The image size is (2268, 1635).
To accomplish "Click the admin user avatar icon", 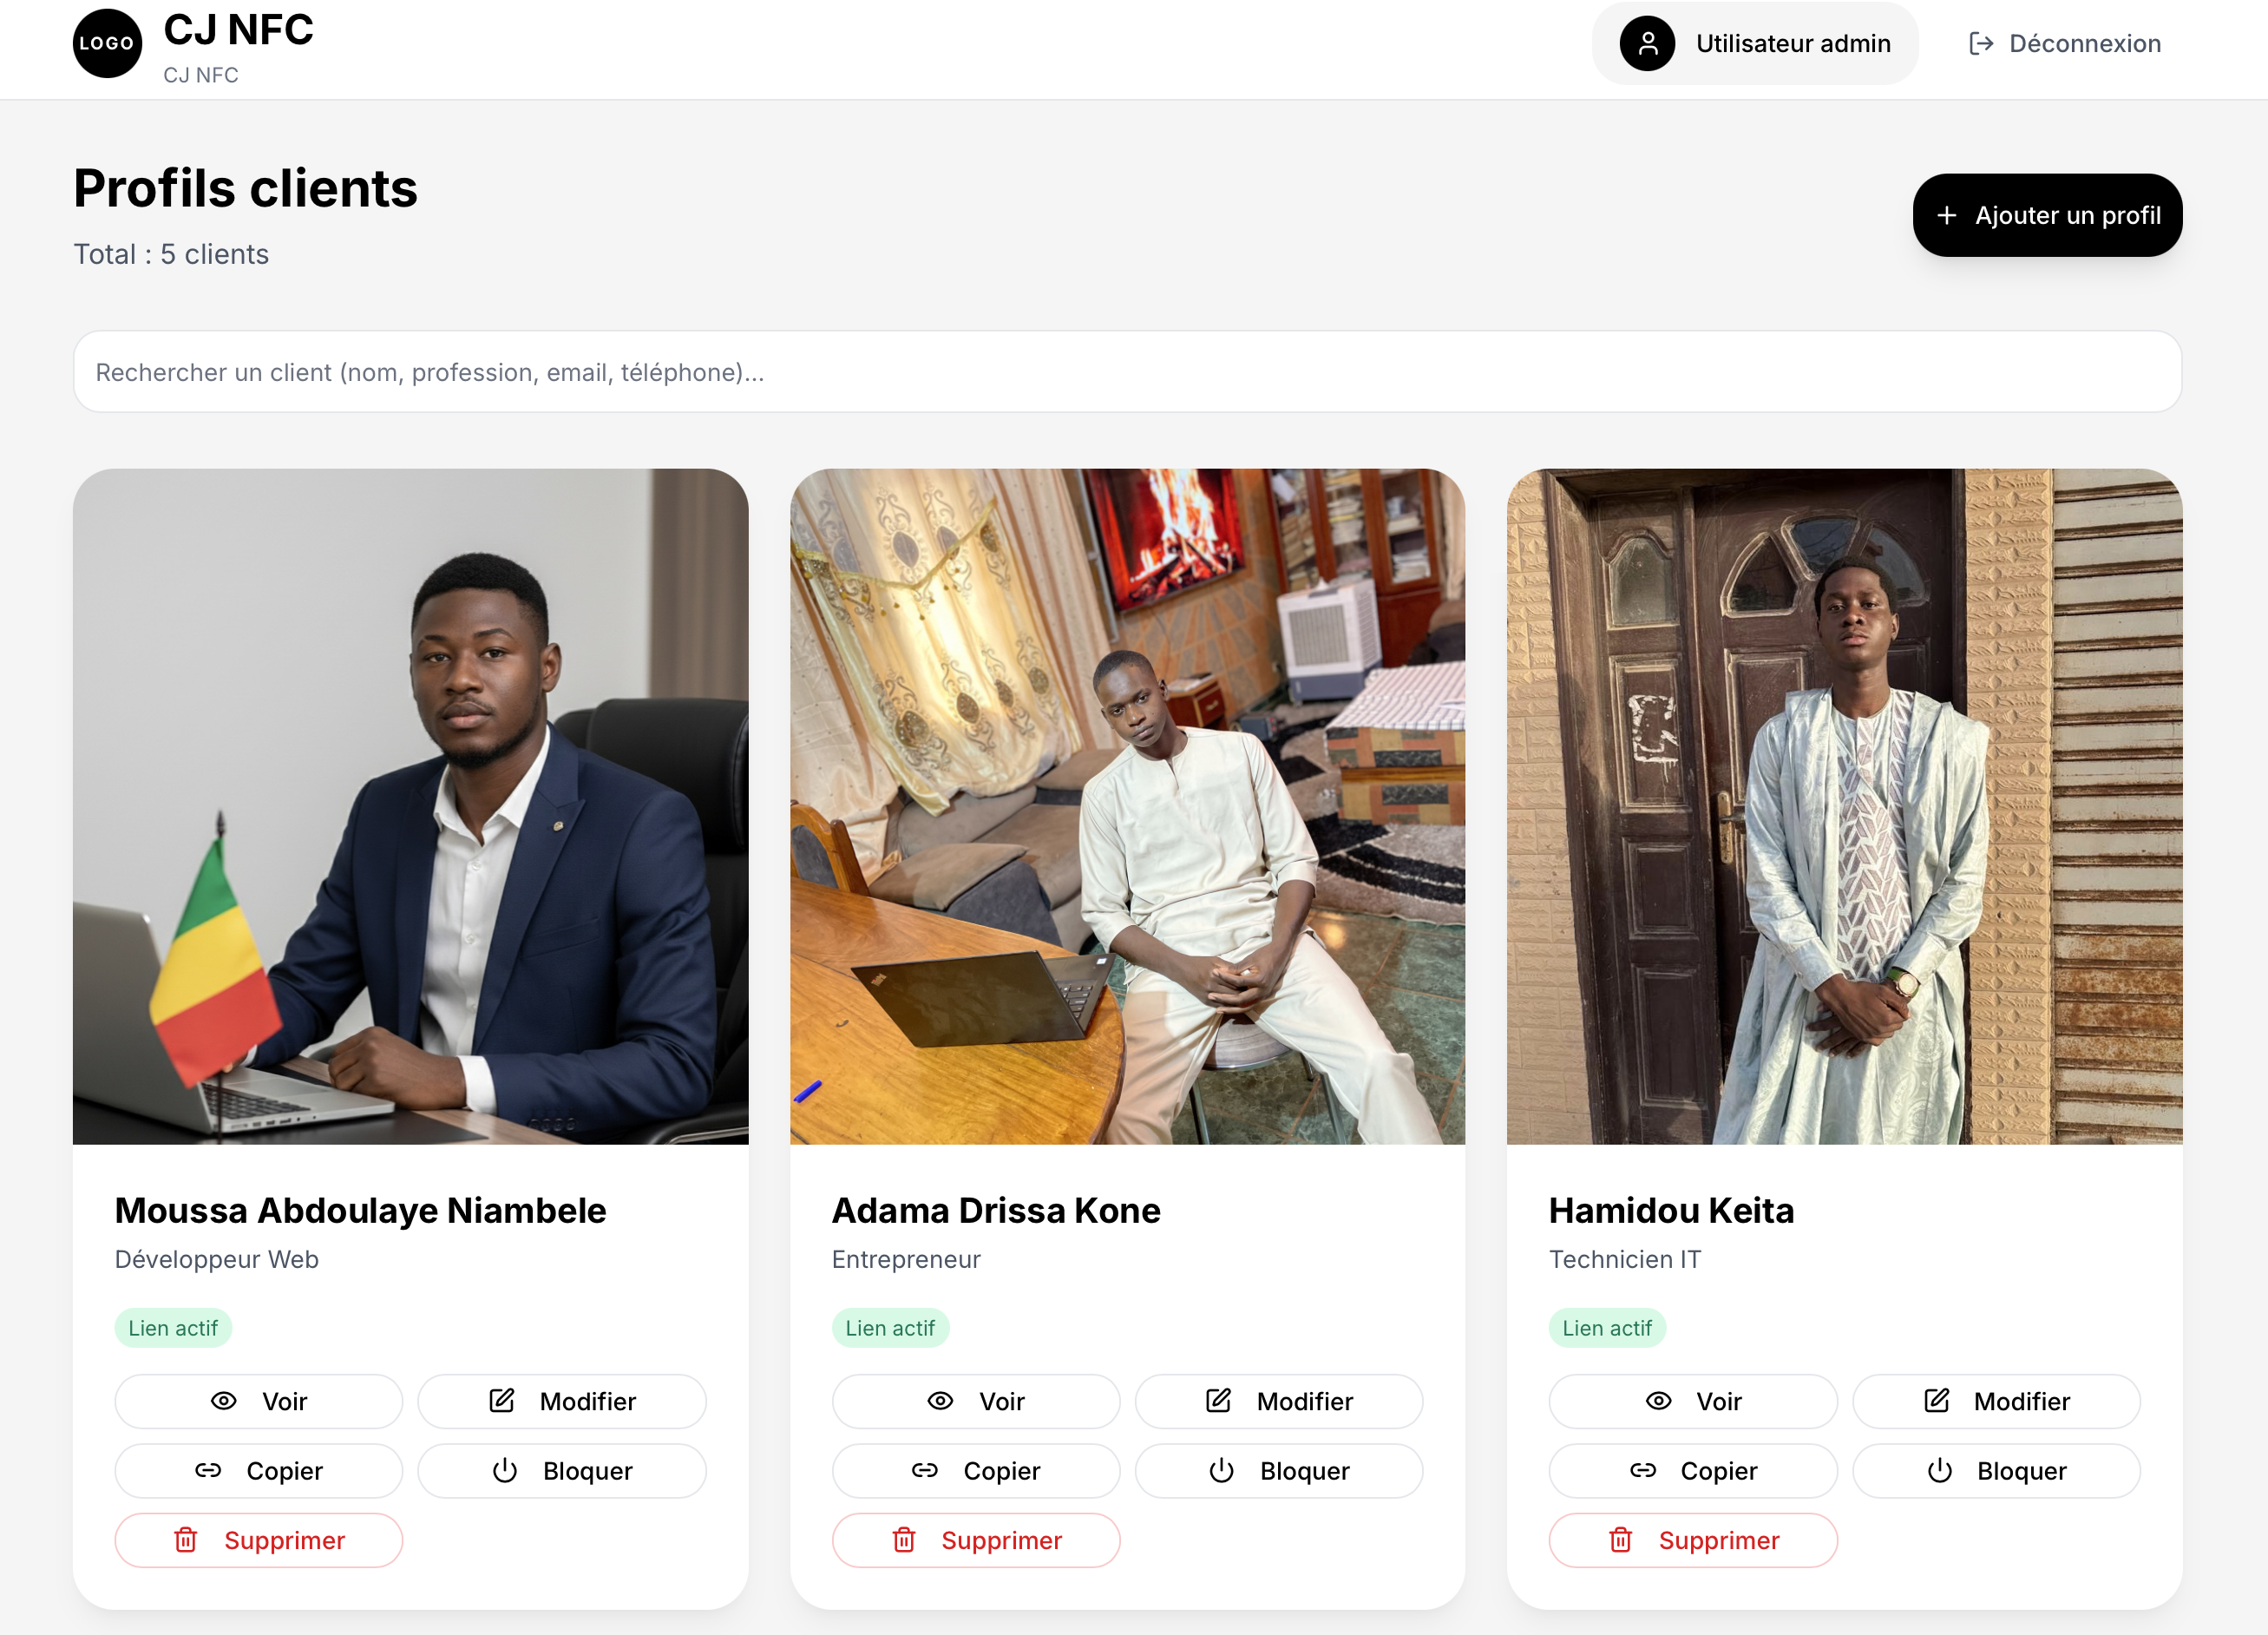I will (1646, 43).
